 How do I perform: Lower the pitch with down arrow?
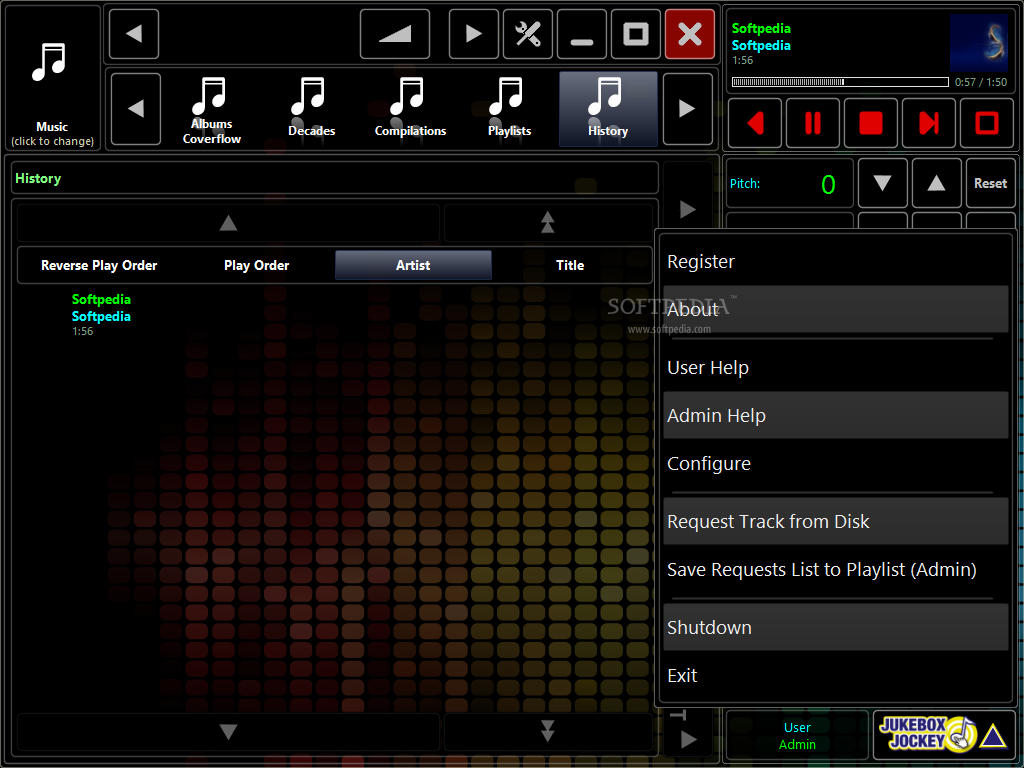click(x=882, y=184)
